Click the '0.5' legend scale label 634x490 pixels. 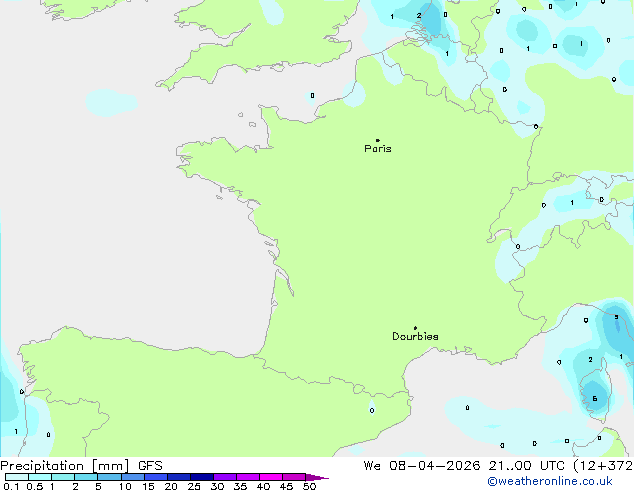(x=35, y=486)
